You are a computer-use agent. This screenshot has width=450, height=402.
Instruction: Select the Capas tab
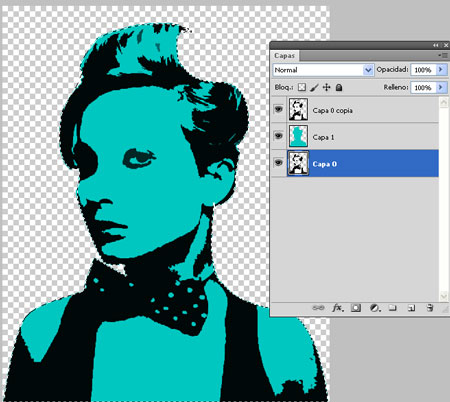tap(285, 56)
